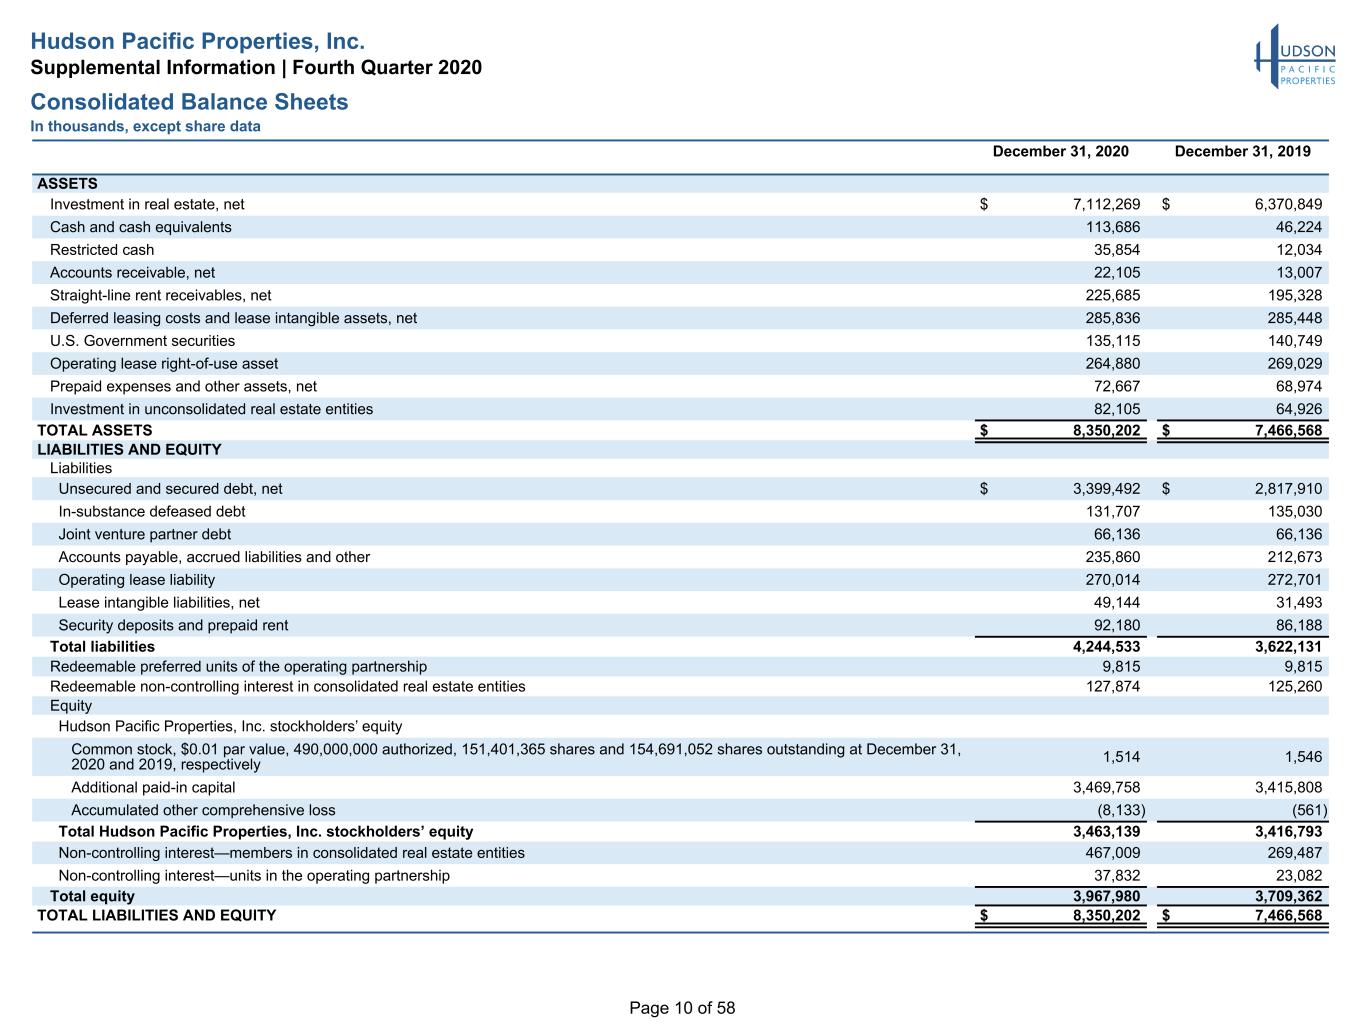Click the 'Total liabilities' row label

pos(102,647)
